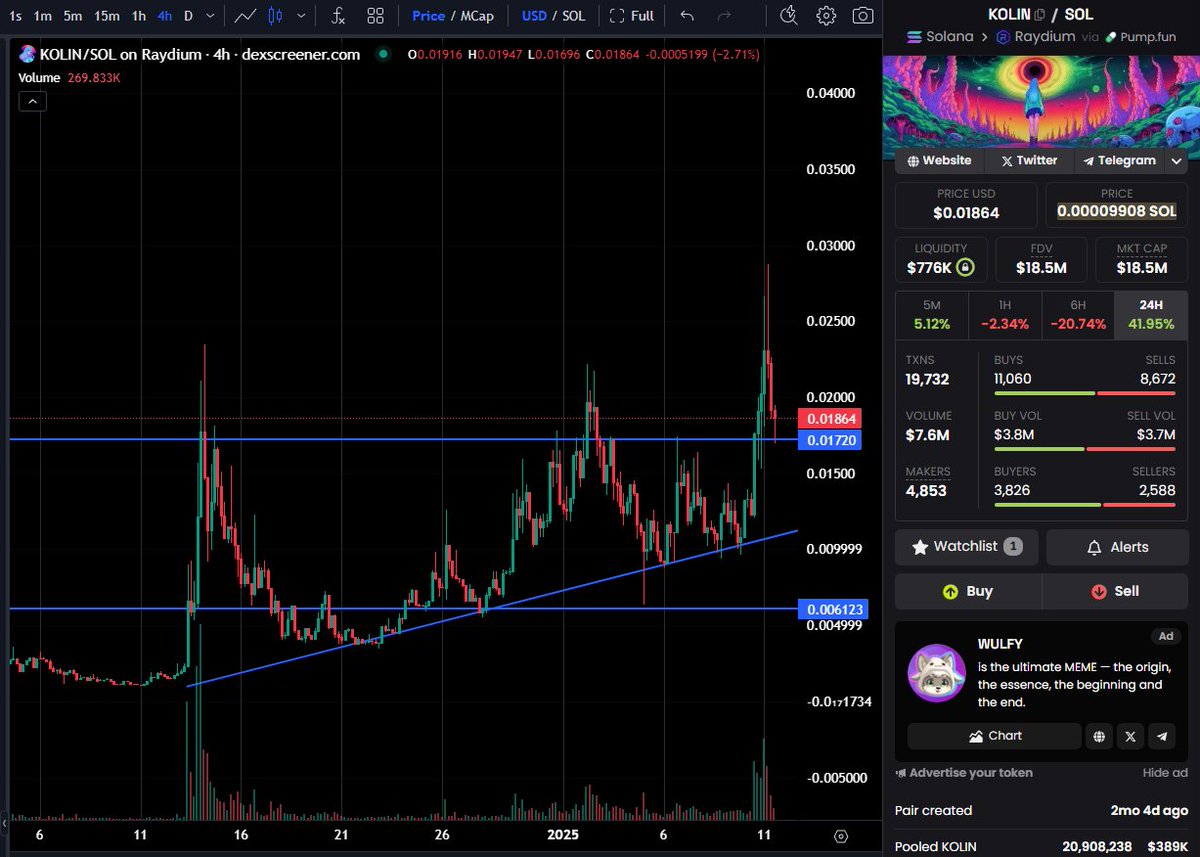Toggle Full screen chart mode

point(632,16)
